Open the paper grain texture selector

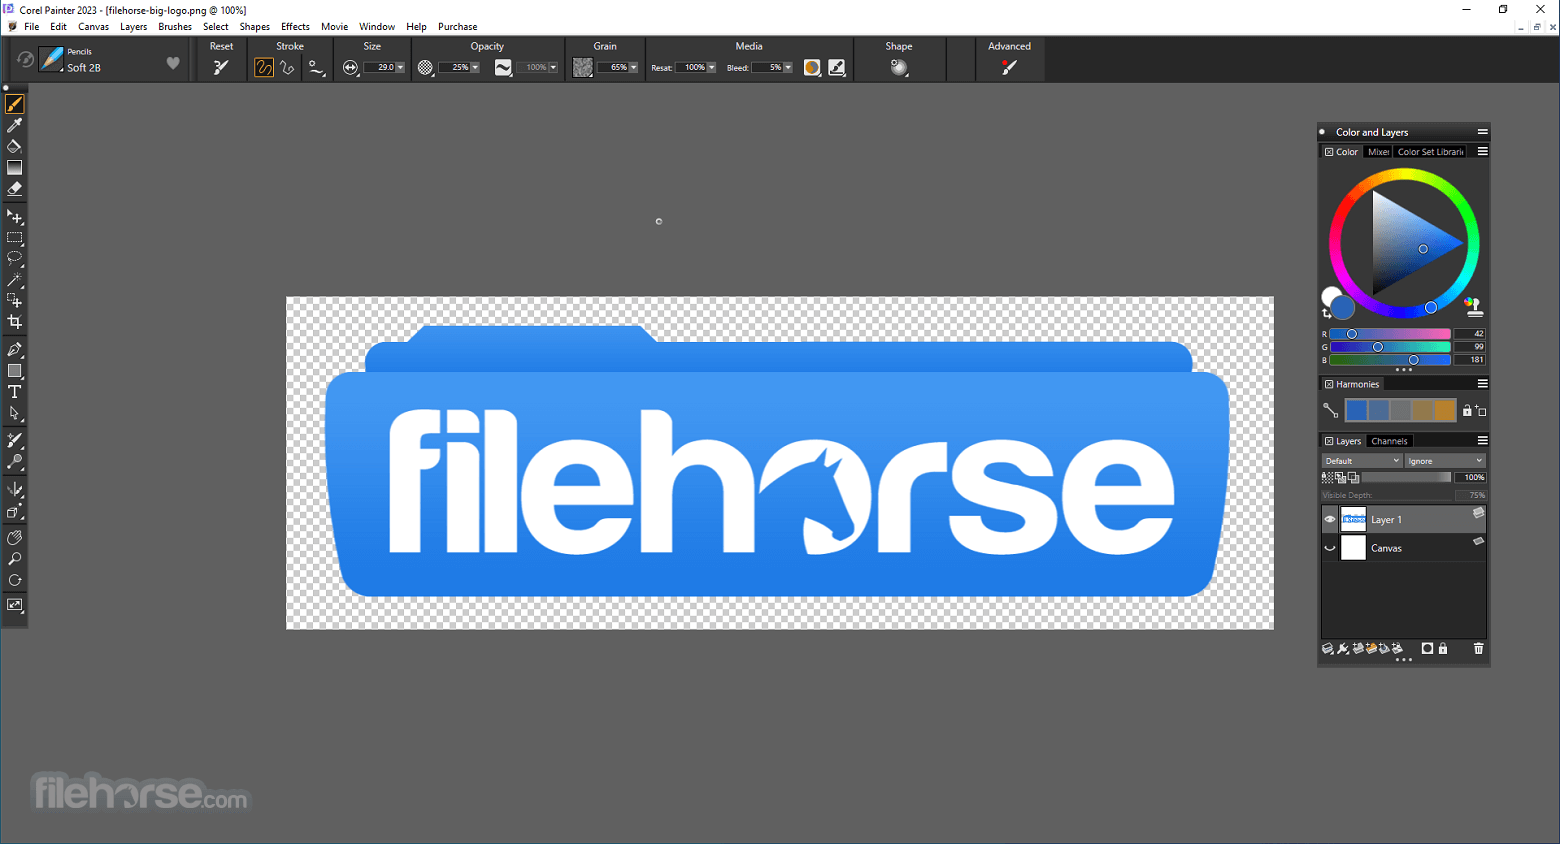pos(583,67)
